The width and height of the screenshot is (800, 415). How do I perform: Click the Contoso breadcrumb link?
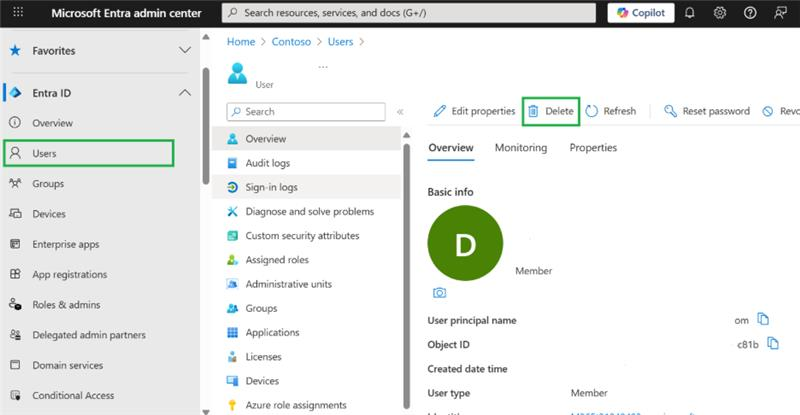coord(291,42)
